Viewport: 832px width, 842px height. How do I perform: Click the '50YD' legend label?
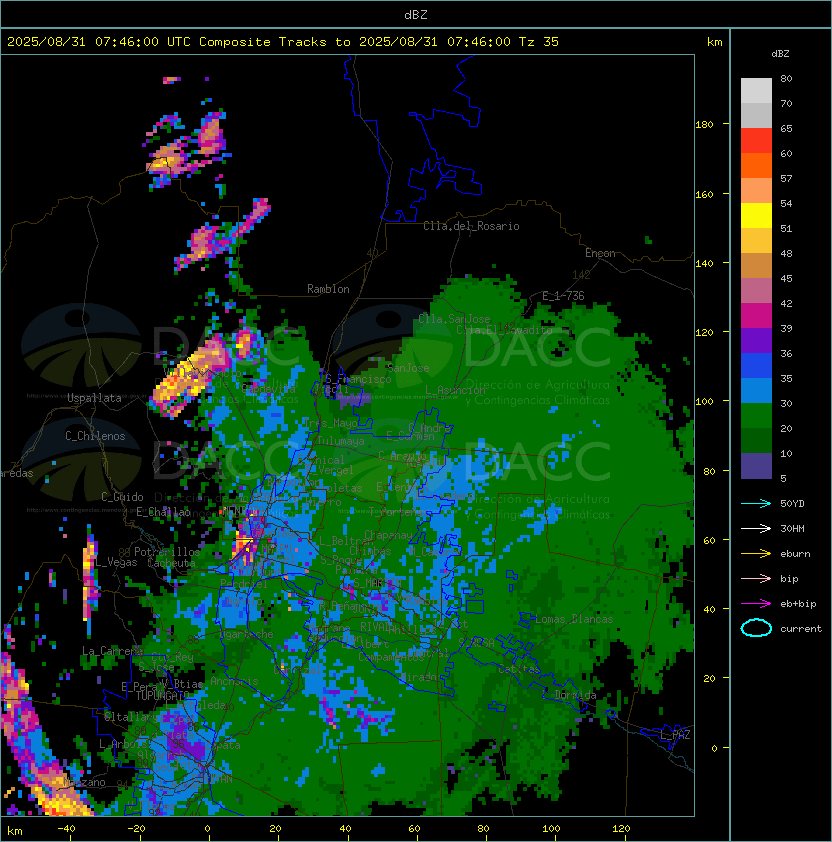coord(792,504)
